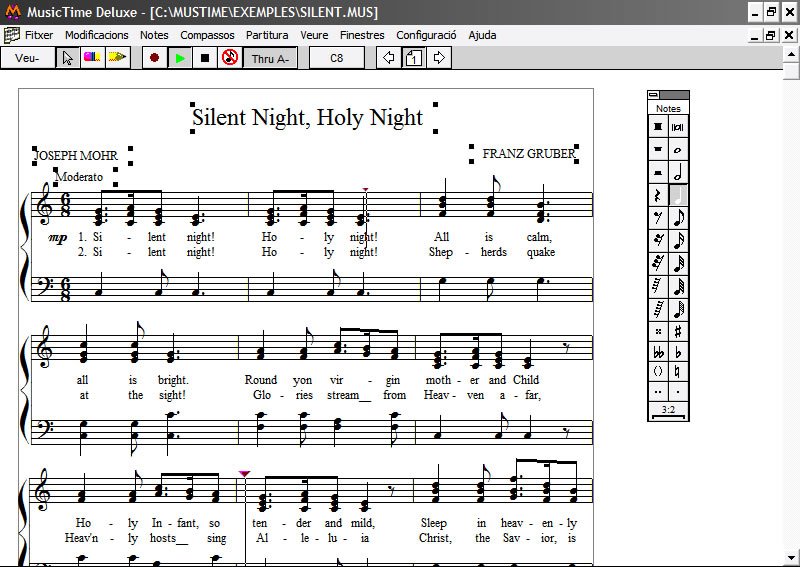Select the double sharp accidental
The width and height of the screenshot is (800, 567).
[658, 332]
